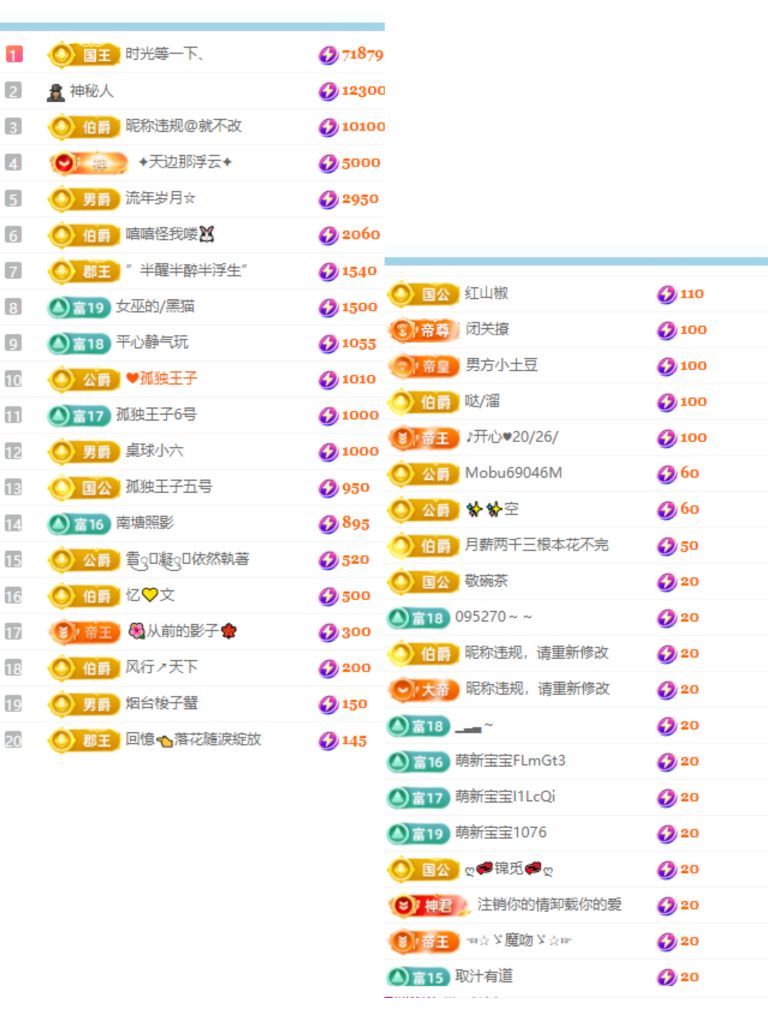This screenshot has height=1024, width=768.
Task: Click the 郡王 badge beside 半醒半醉半浮生
Action: [x=84, y=271]
